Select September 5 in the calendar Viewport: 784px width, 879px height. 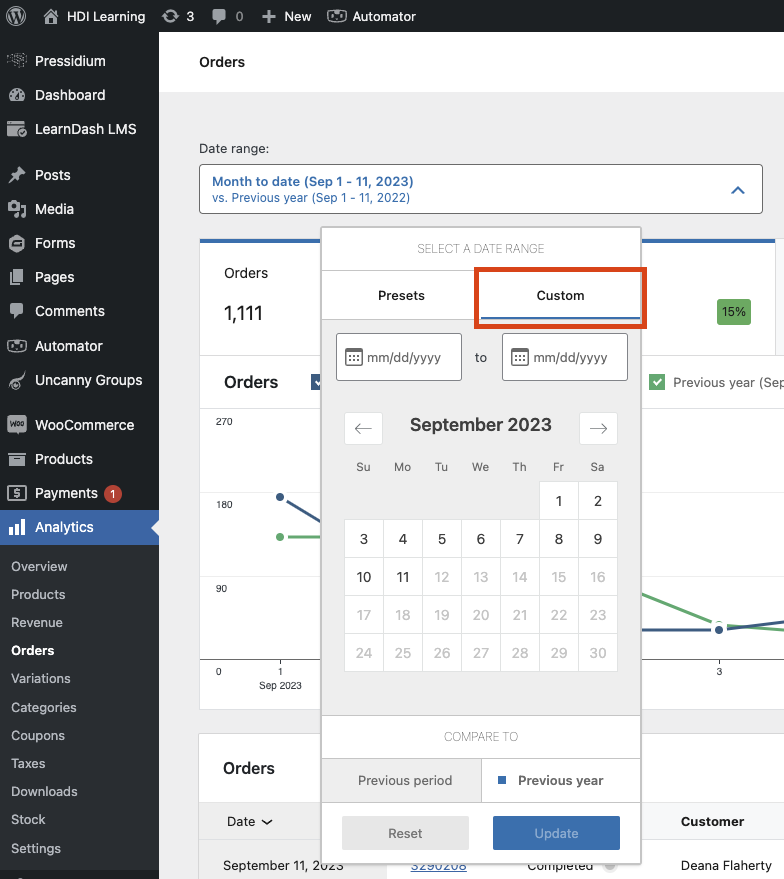[x=442, y=539]
